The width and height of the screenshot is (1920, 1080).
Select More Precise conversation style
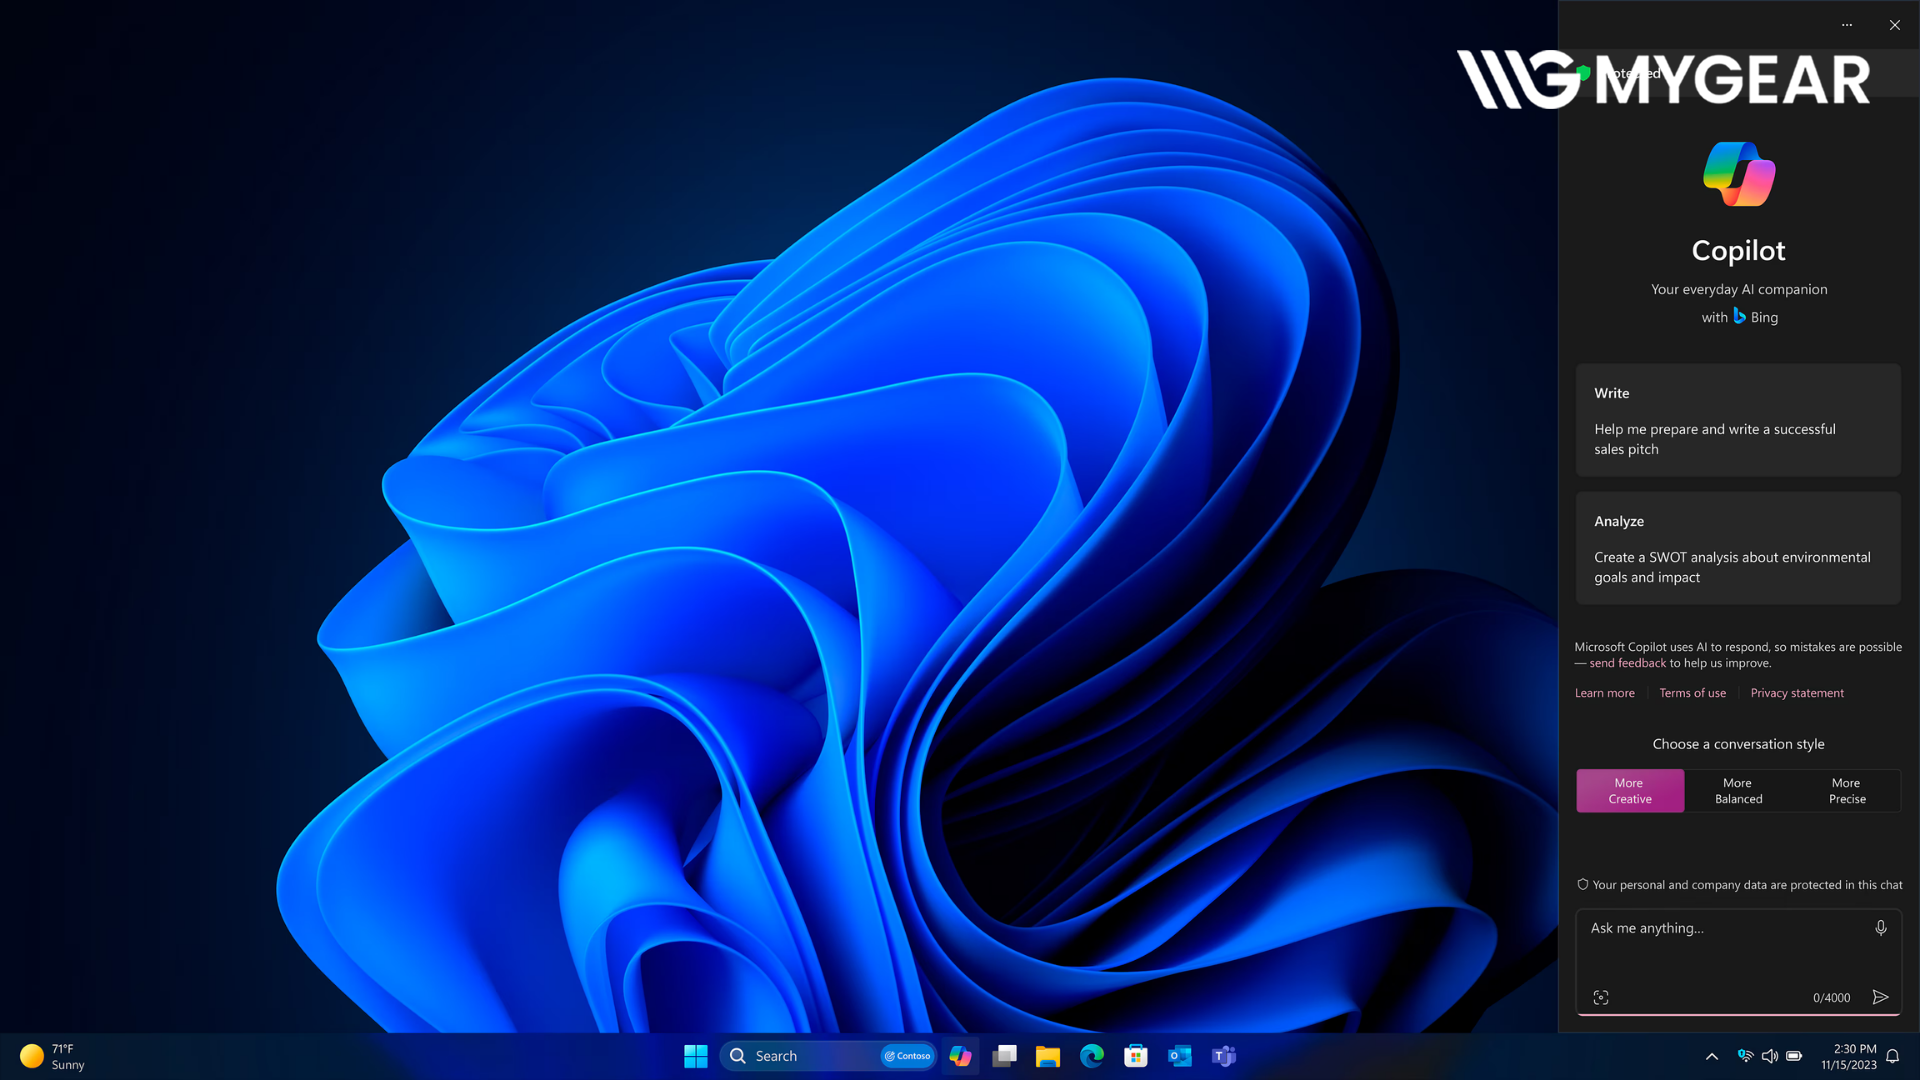(1847, 791)
